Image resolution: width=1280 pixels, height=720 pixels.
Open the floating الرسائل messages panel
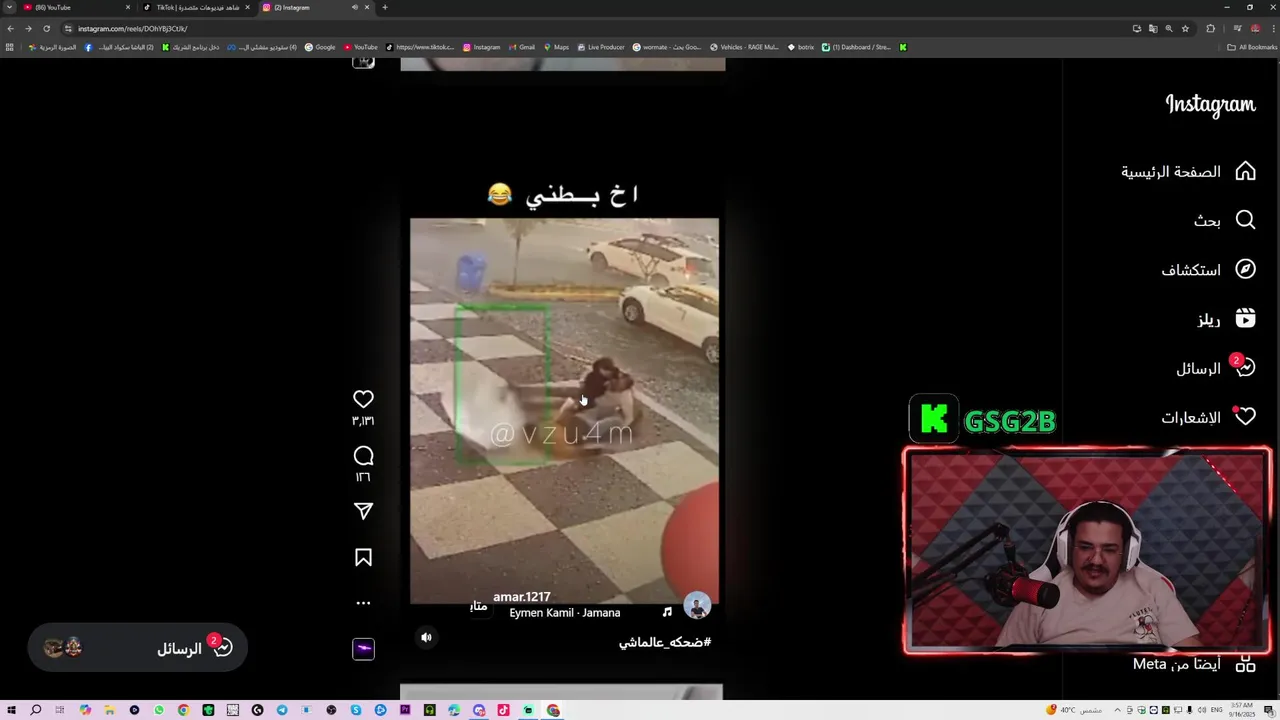tap(138, 648)
